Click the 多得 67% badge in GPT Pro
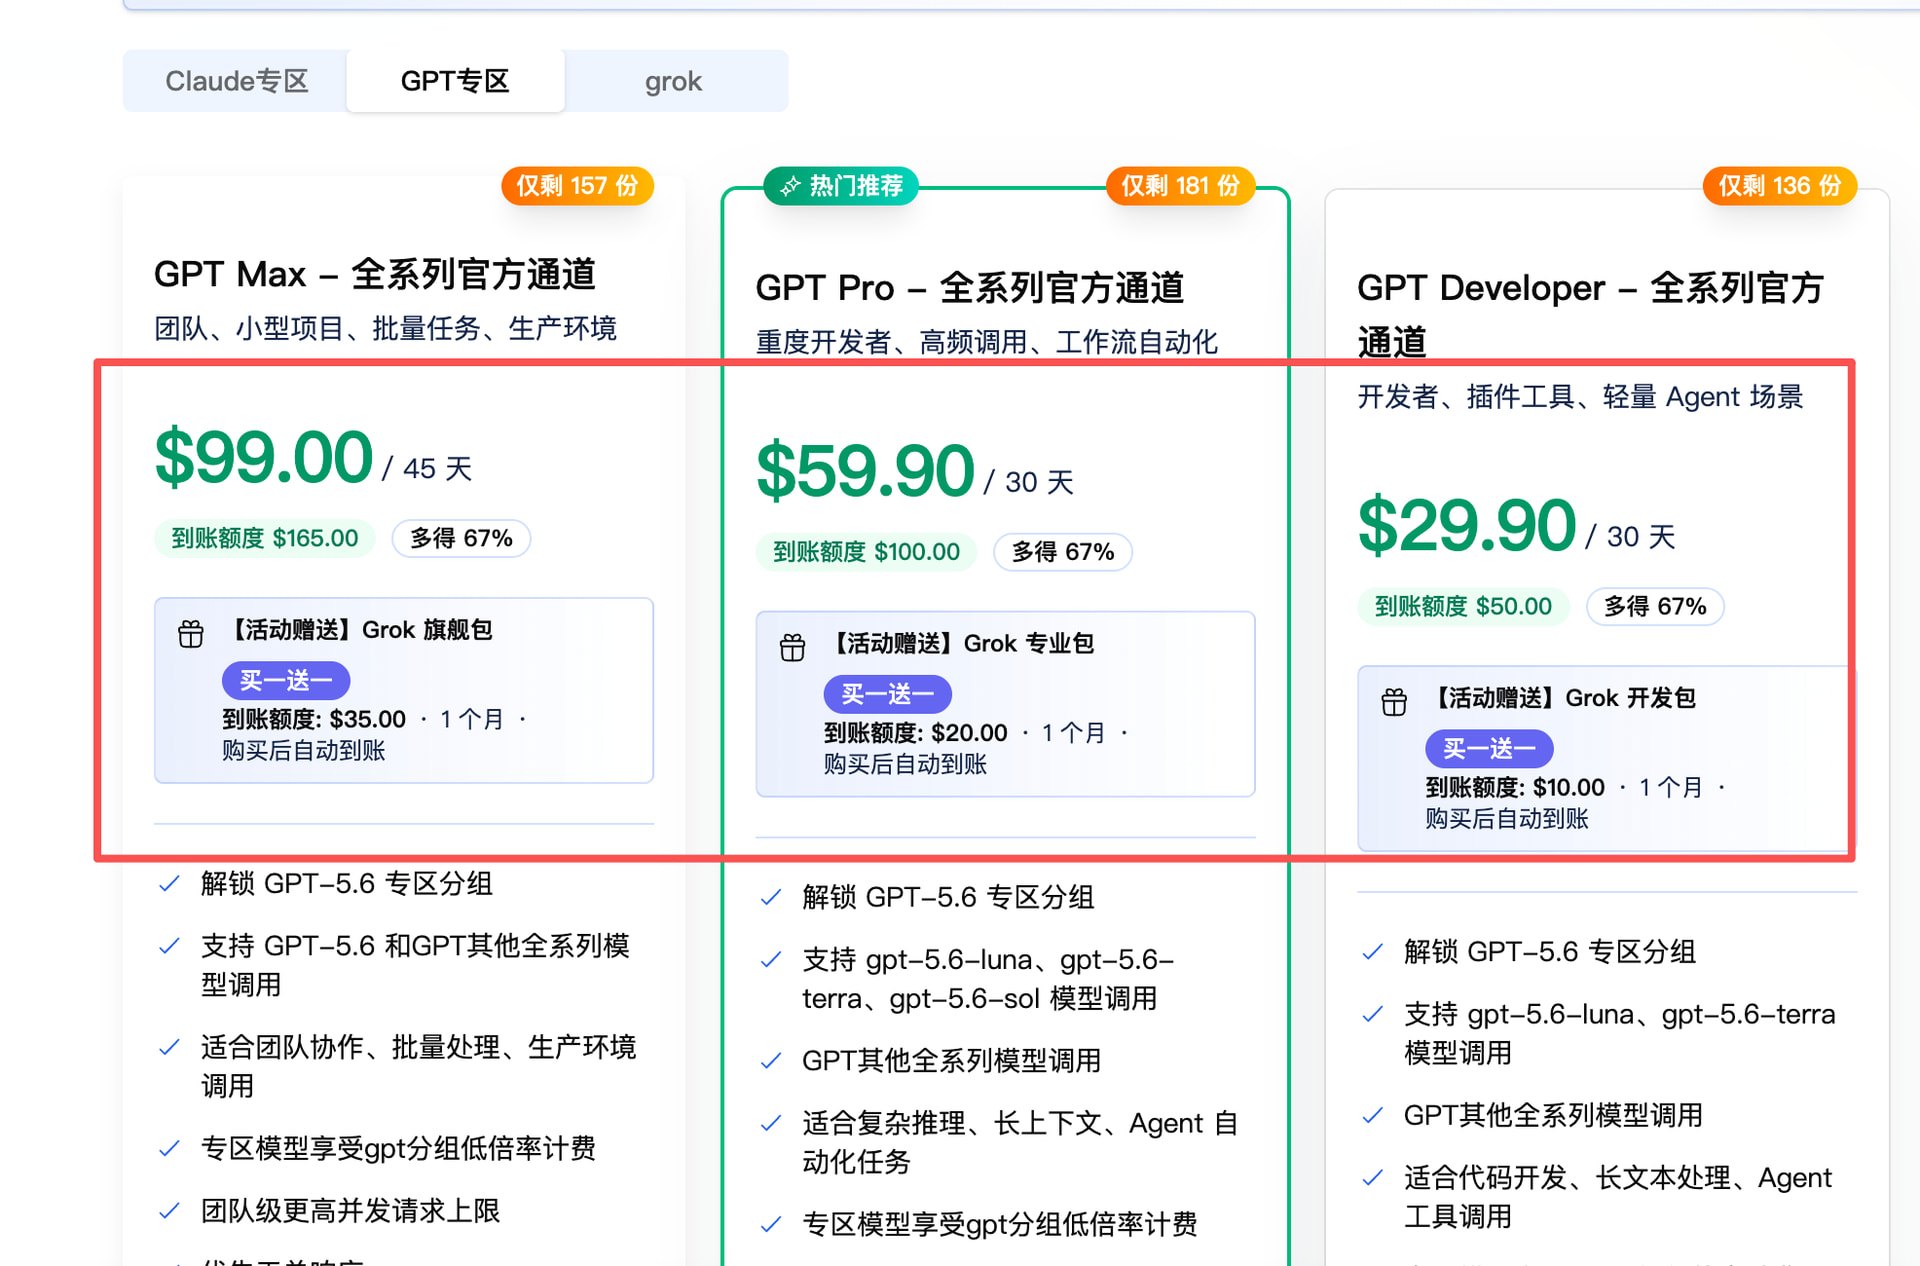This screenshot has width=1920, height=1266. click(x=1063, y=552)
